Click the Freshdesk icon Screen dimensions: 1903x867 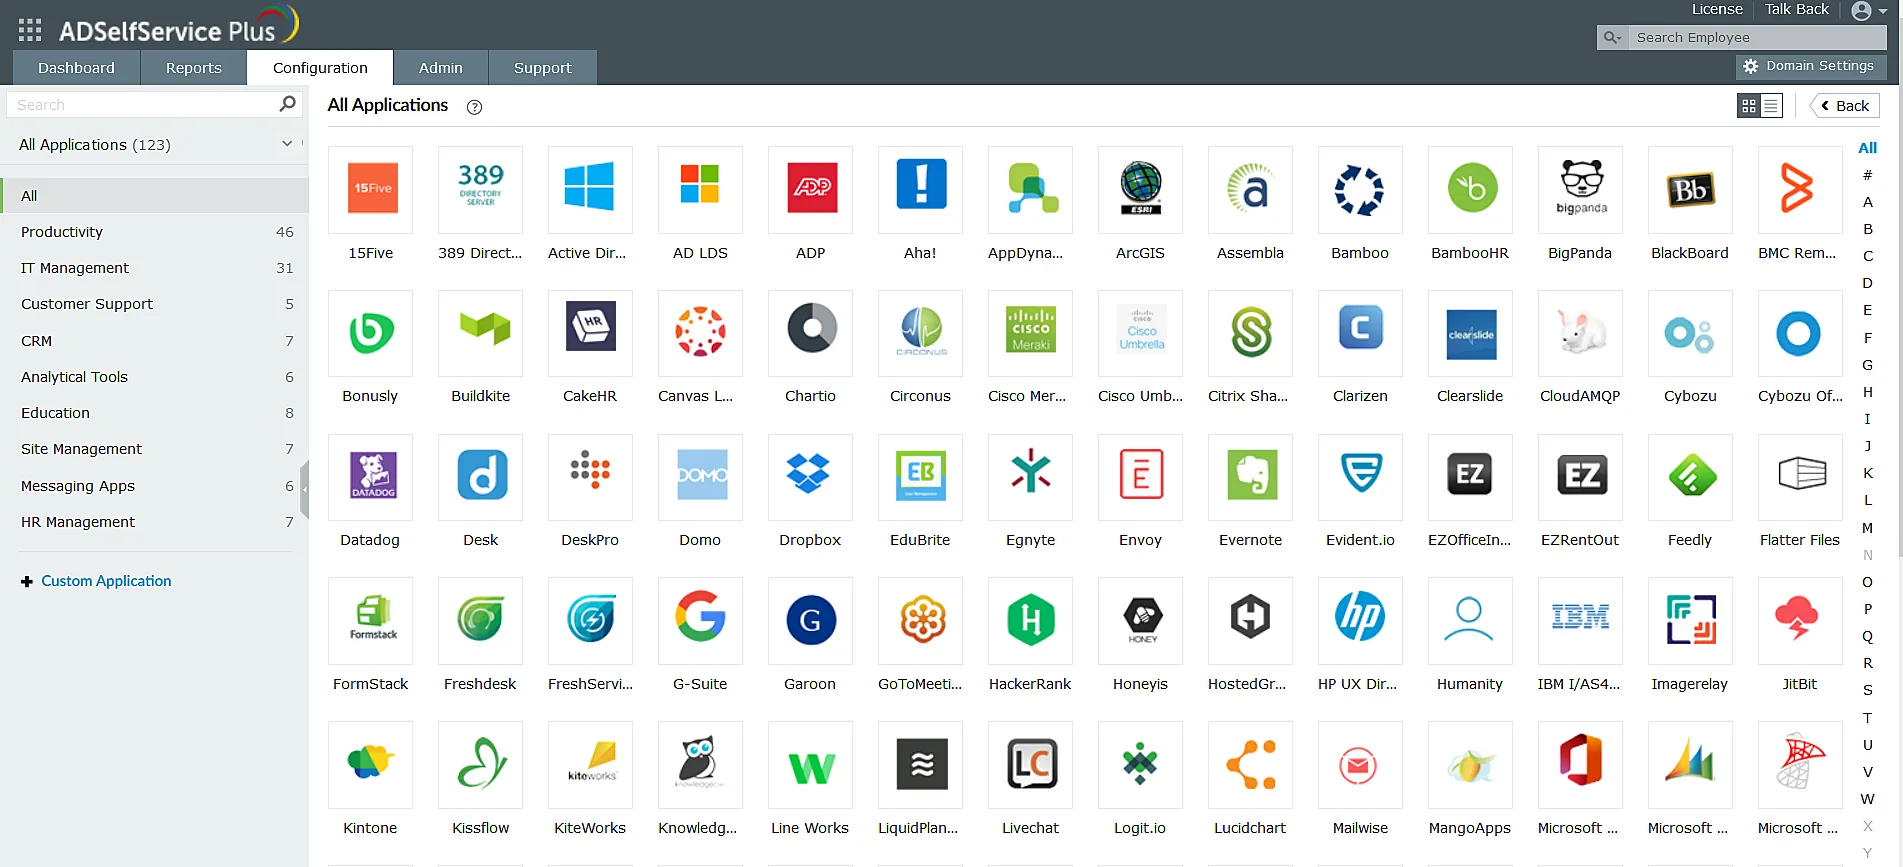pos(480,620)
